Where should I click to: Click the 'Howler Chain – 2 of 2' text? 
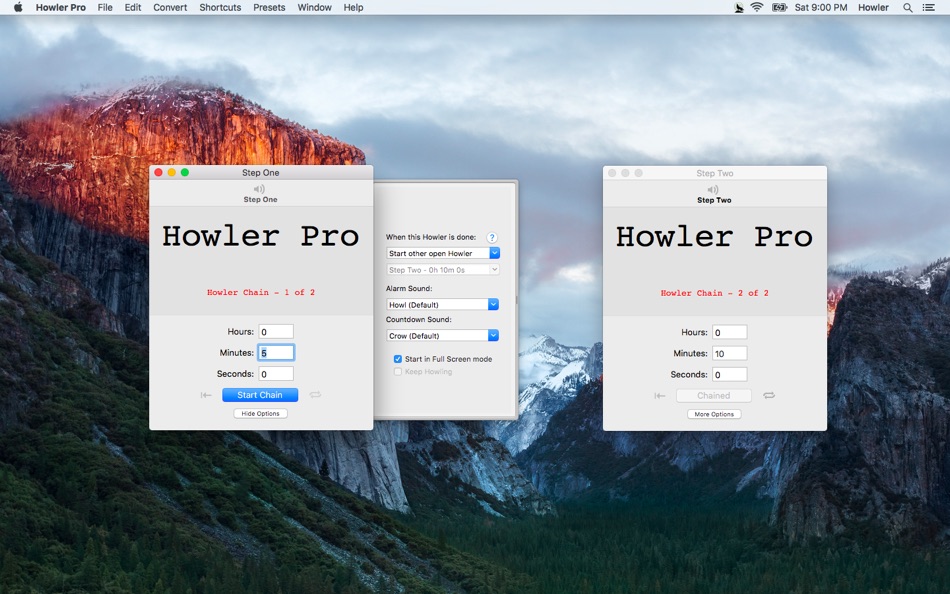pos(714,293)
